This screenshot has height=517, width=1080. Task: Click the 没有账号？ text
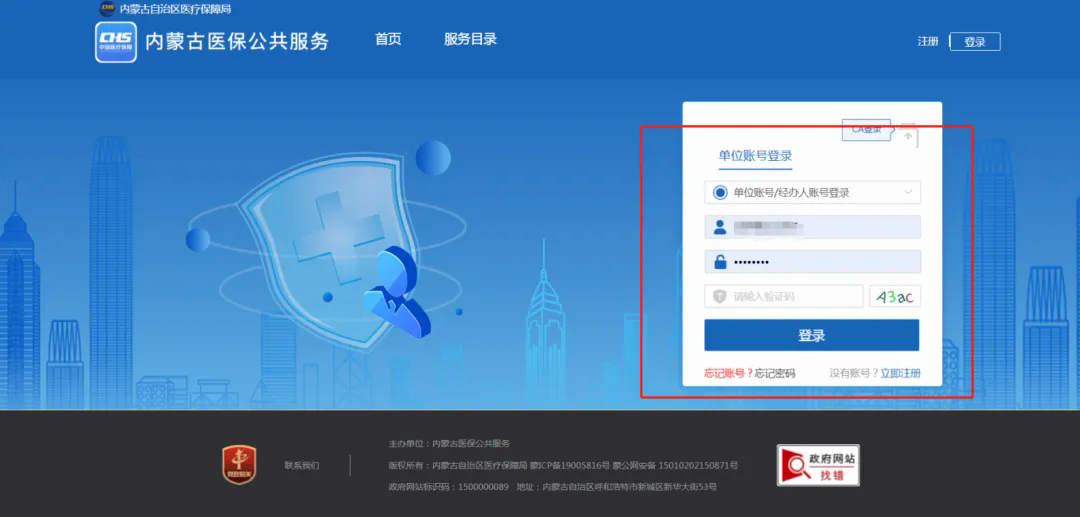[x=854, y=374]
